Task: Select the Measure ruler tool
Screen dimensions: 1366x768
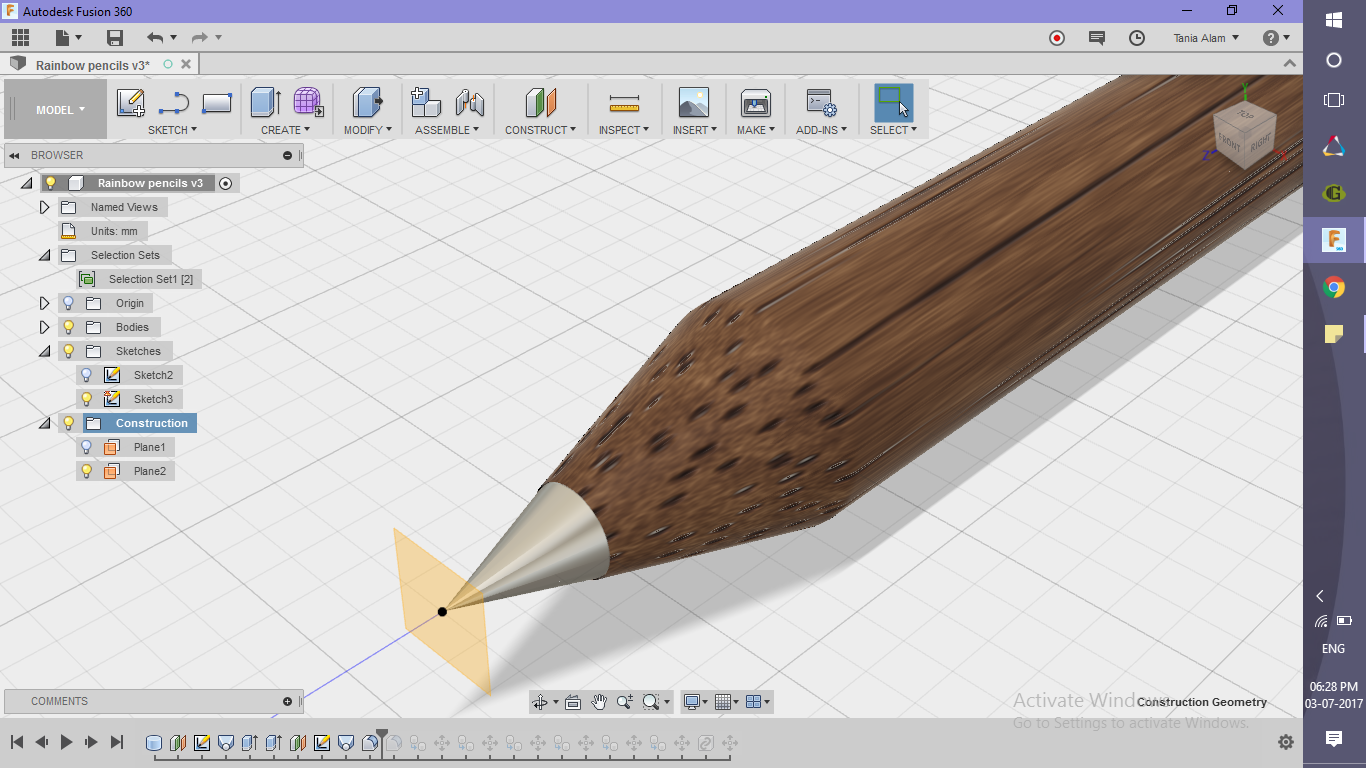Action: point(624,103)
